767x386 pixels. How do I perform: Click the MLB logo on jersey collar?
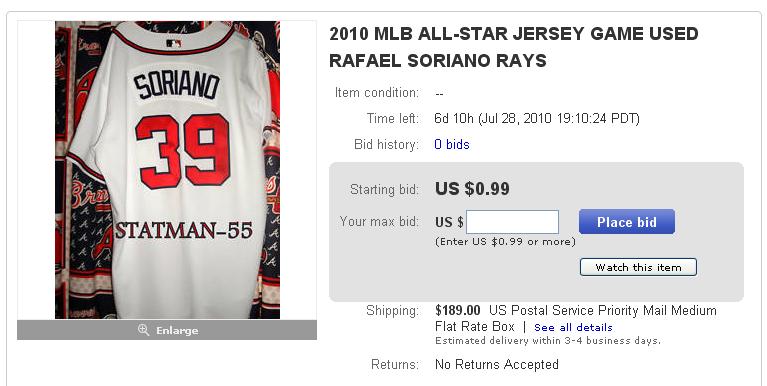[174, 44]
